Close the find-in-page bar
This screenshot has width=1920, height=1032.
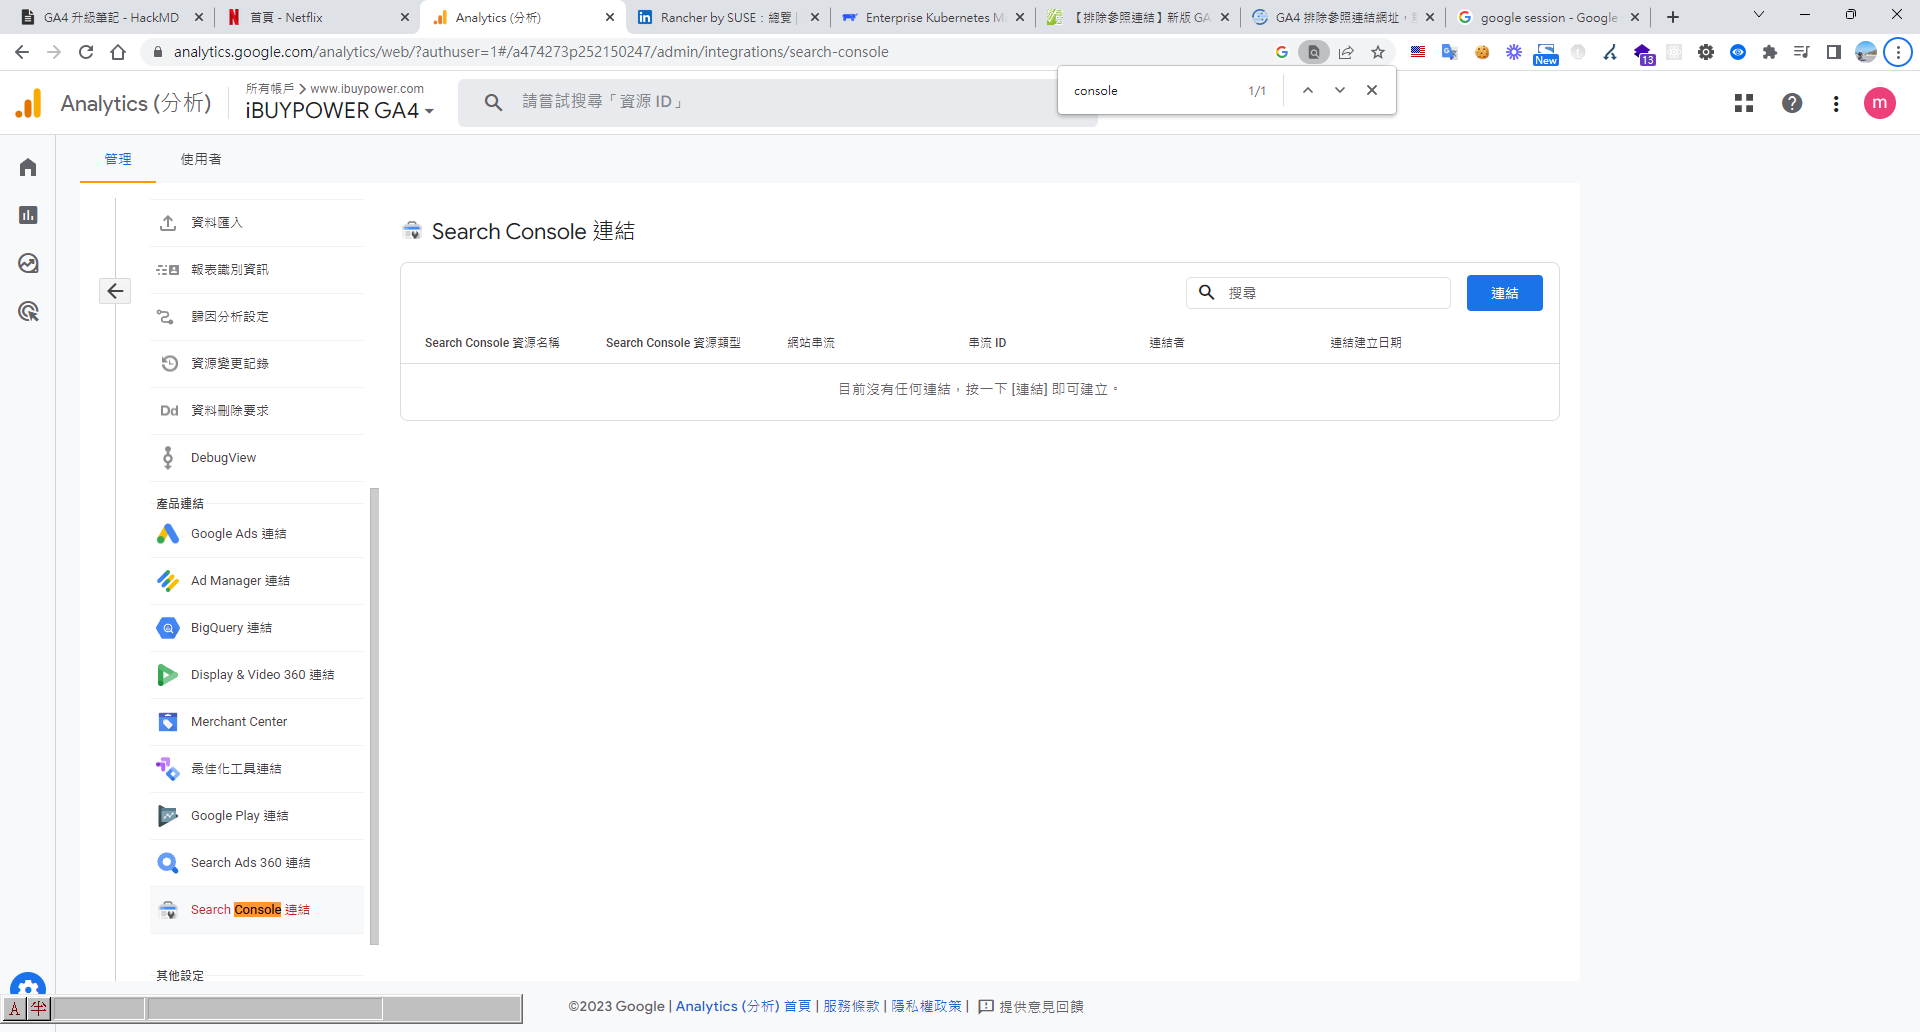pyautogui.click(x=1372, y=90)
